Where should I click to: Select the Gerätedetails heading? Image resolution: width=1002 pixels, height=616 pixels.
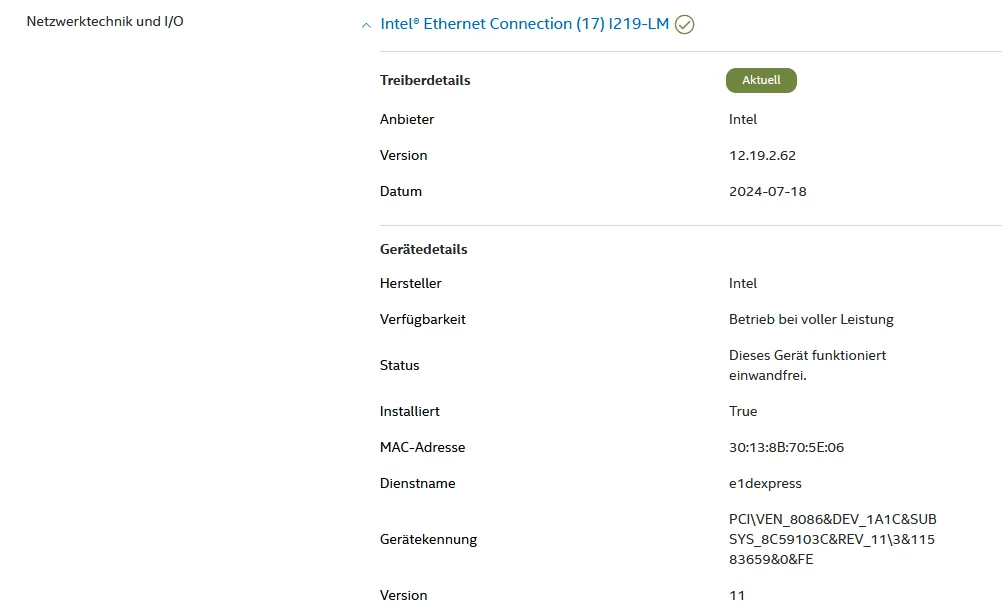click(424, 249)
